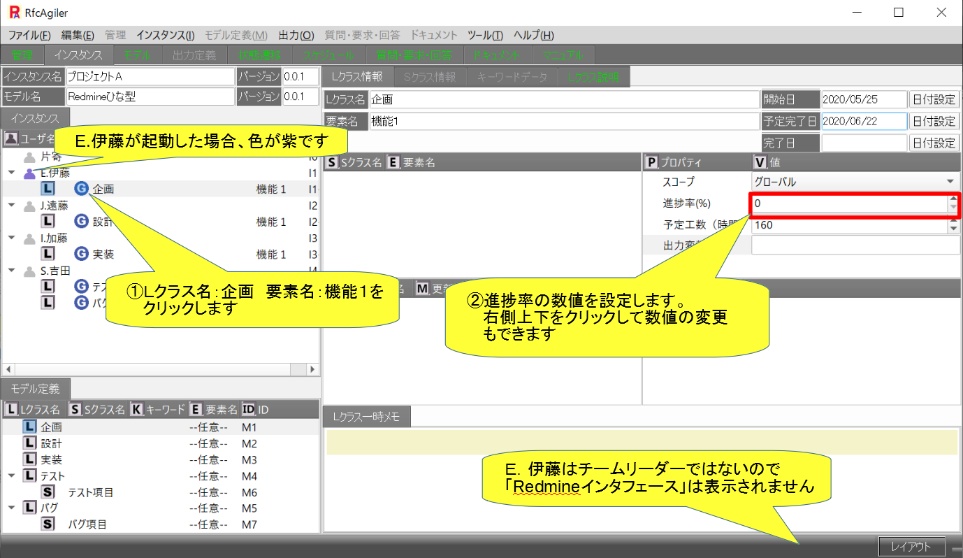Collapse the I.加藤 tree node
The height and width of the screenshot is (558, 963).
pos(12,238)
